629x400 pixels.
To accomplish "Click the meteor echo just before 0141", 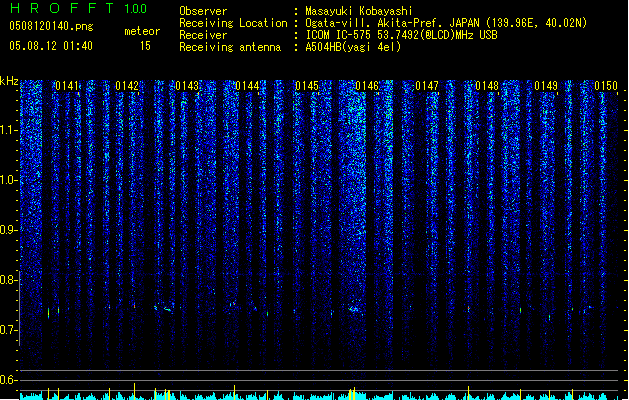I will pyautogui.click(x=49, y=313).
